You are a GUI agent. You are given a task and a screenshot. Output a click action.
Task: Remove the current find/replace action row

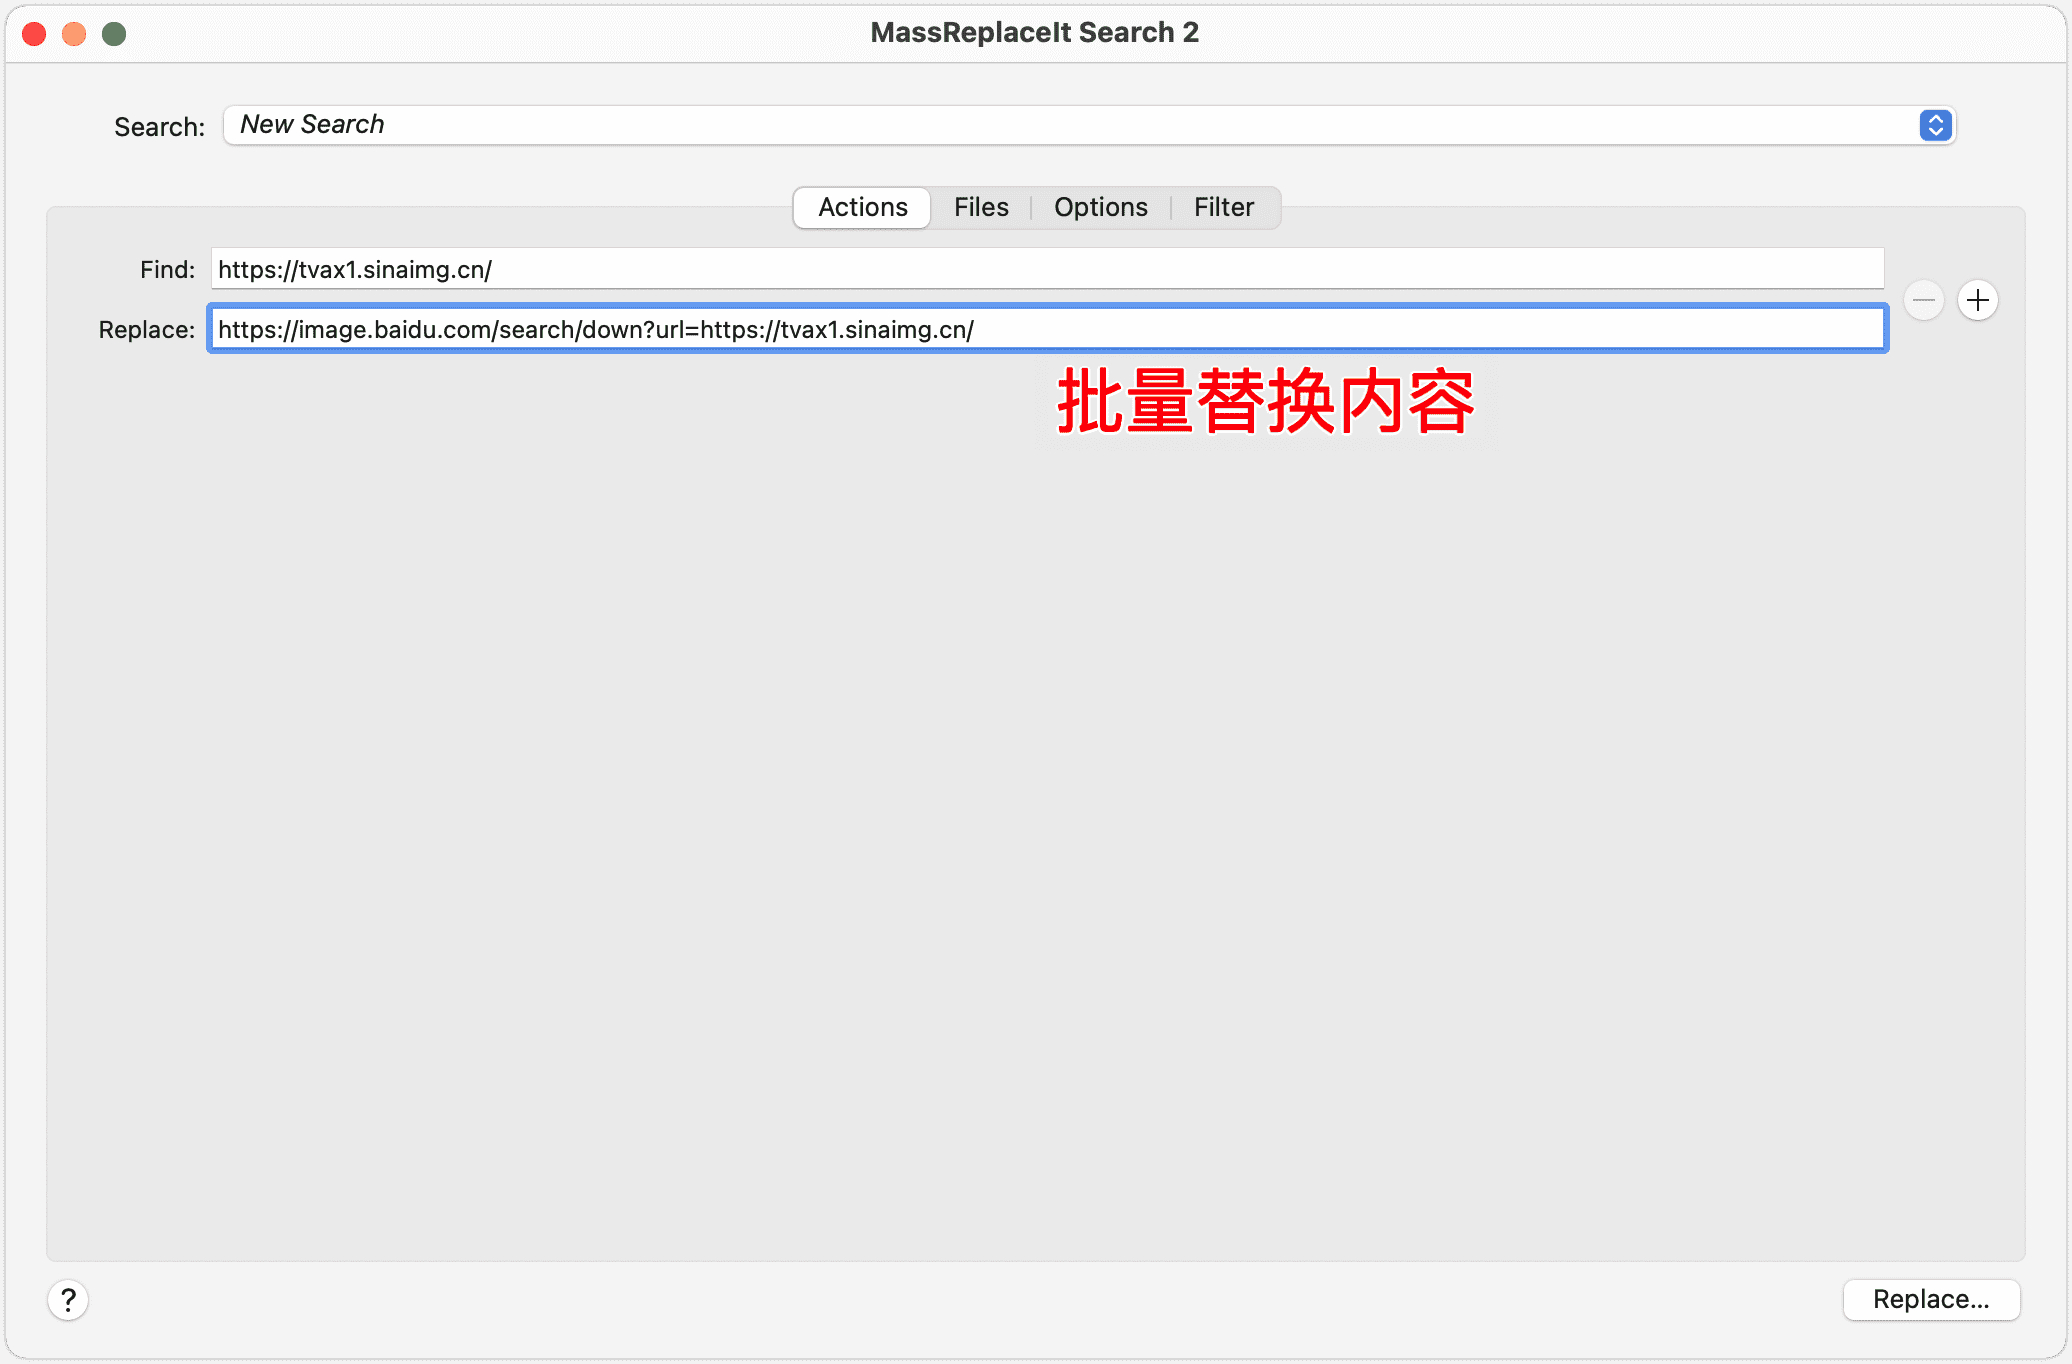[1923, 300]
